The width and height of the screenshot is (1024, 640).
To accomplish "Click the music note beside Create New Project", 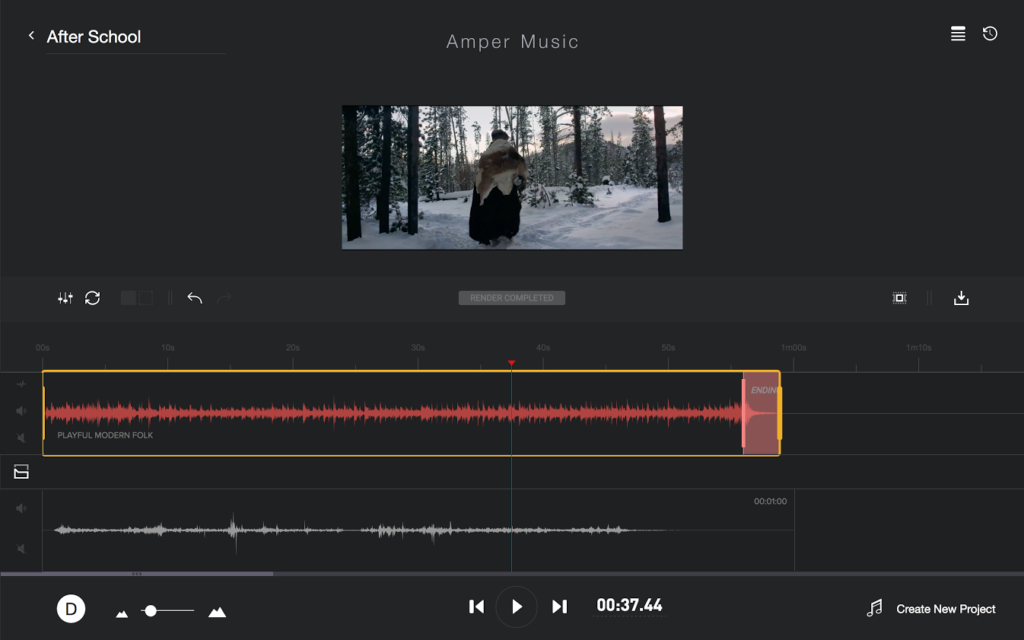I will (x=874, y=608).
